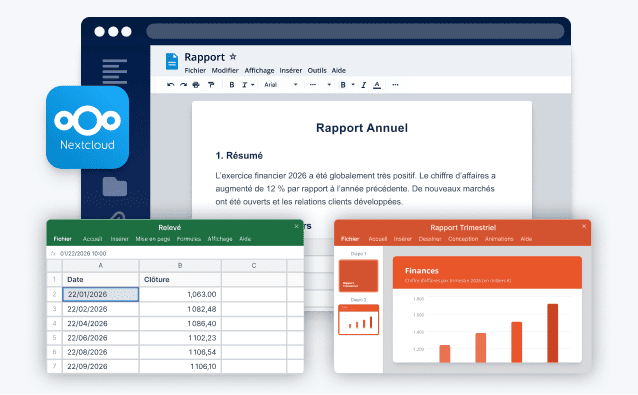Image resolution: width=638 pixels, height=395 pixels.
Task: Click the Finances slide title
Action: point(422,271)
